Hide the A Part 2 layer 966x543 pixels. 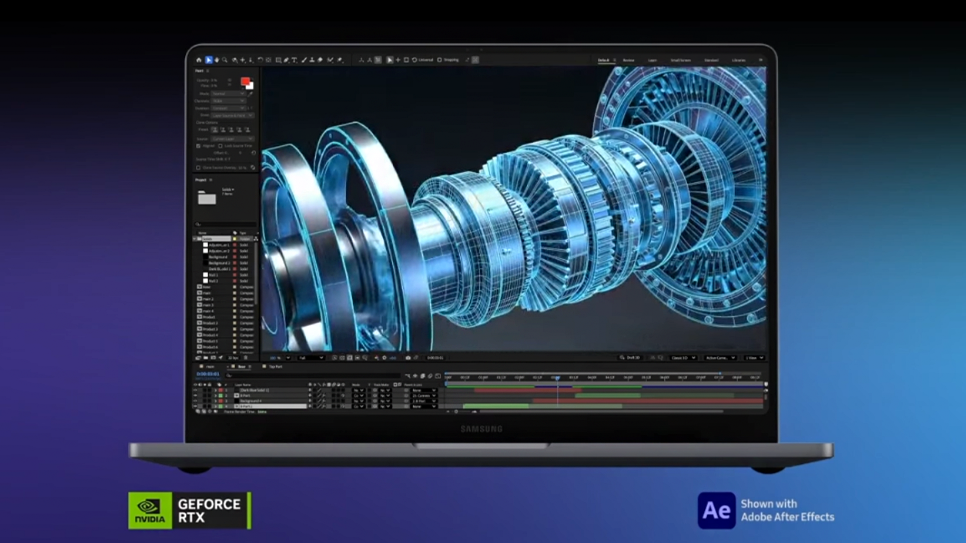tap(195, 406)
